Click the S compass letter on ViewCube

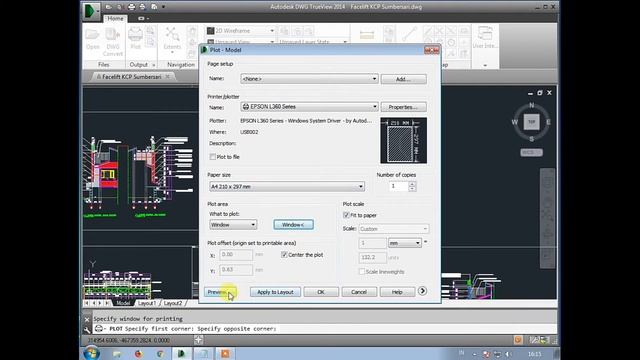531,139
